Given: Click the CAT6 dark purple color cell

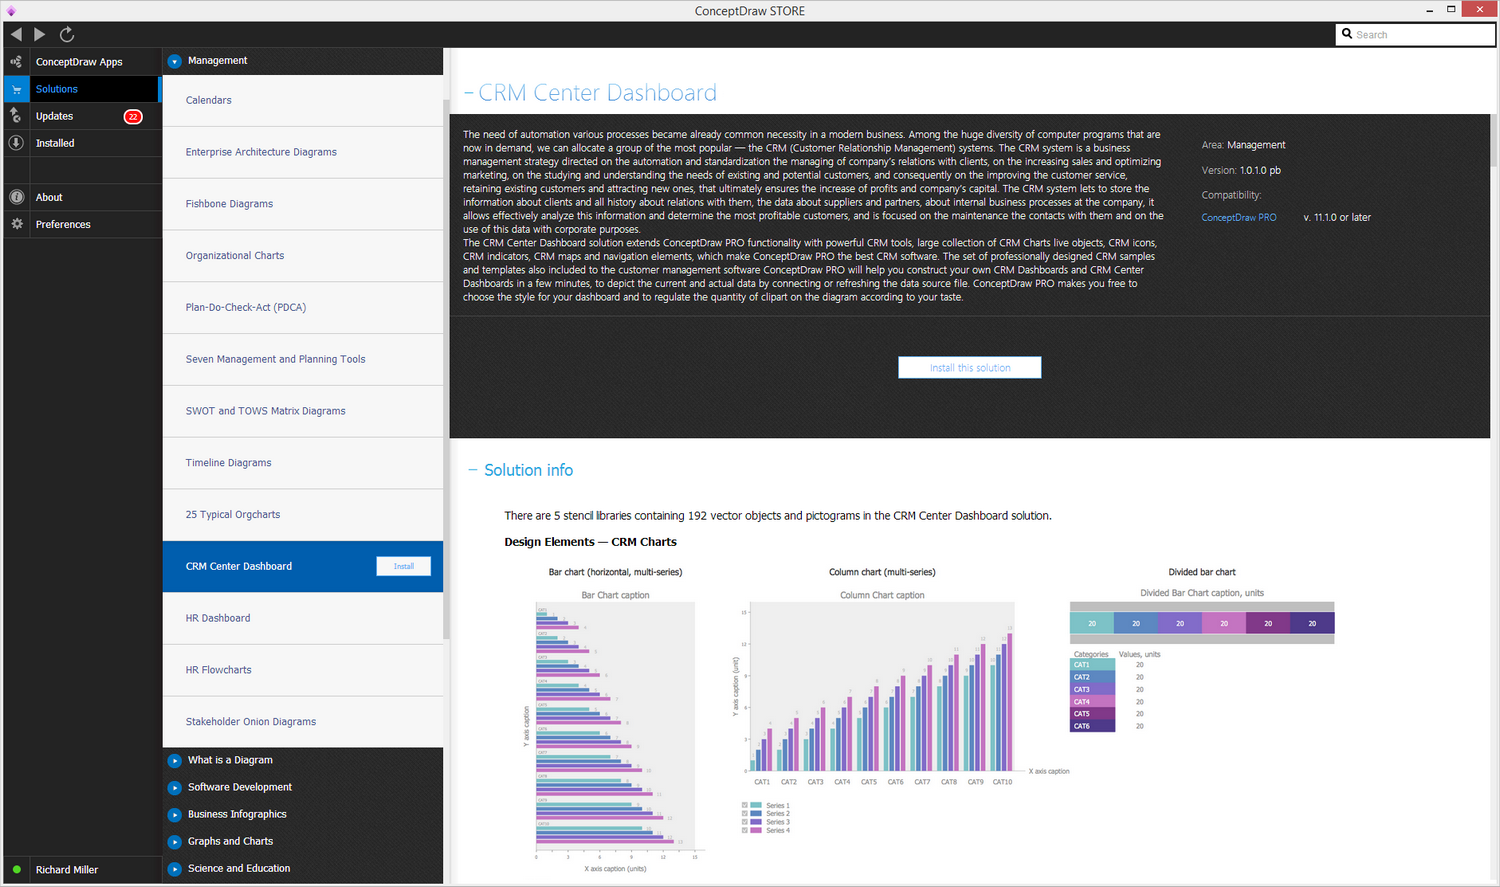Looking at the screenshot, I should click(x=1093, y=726).
